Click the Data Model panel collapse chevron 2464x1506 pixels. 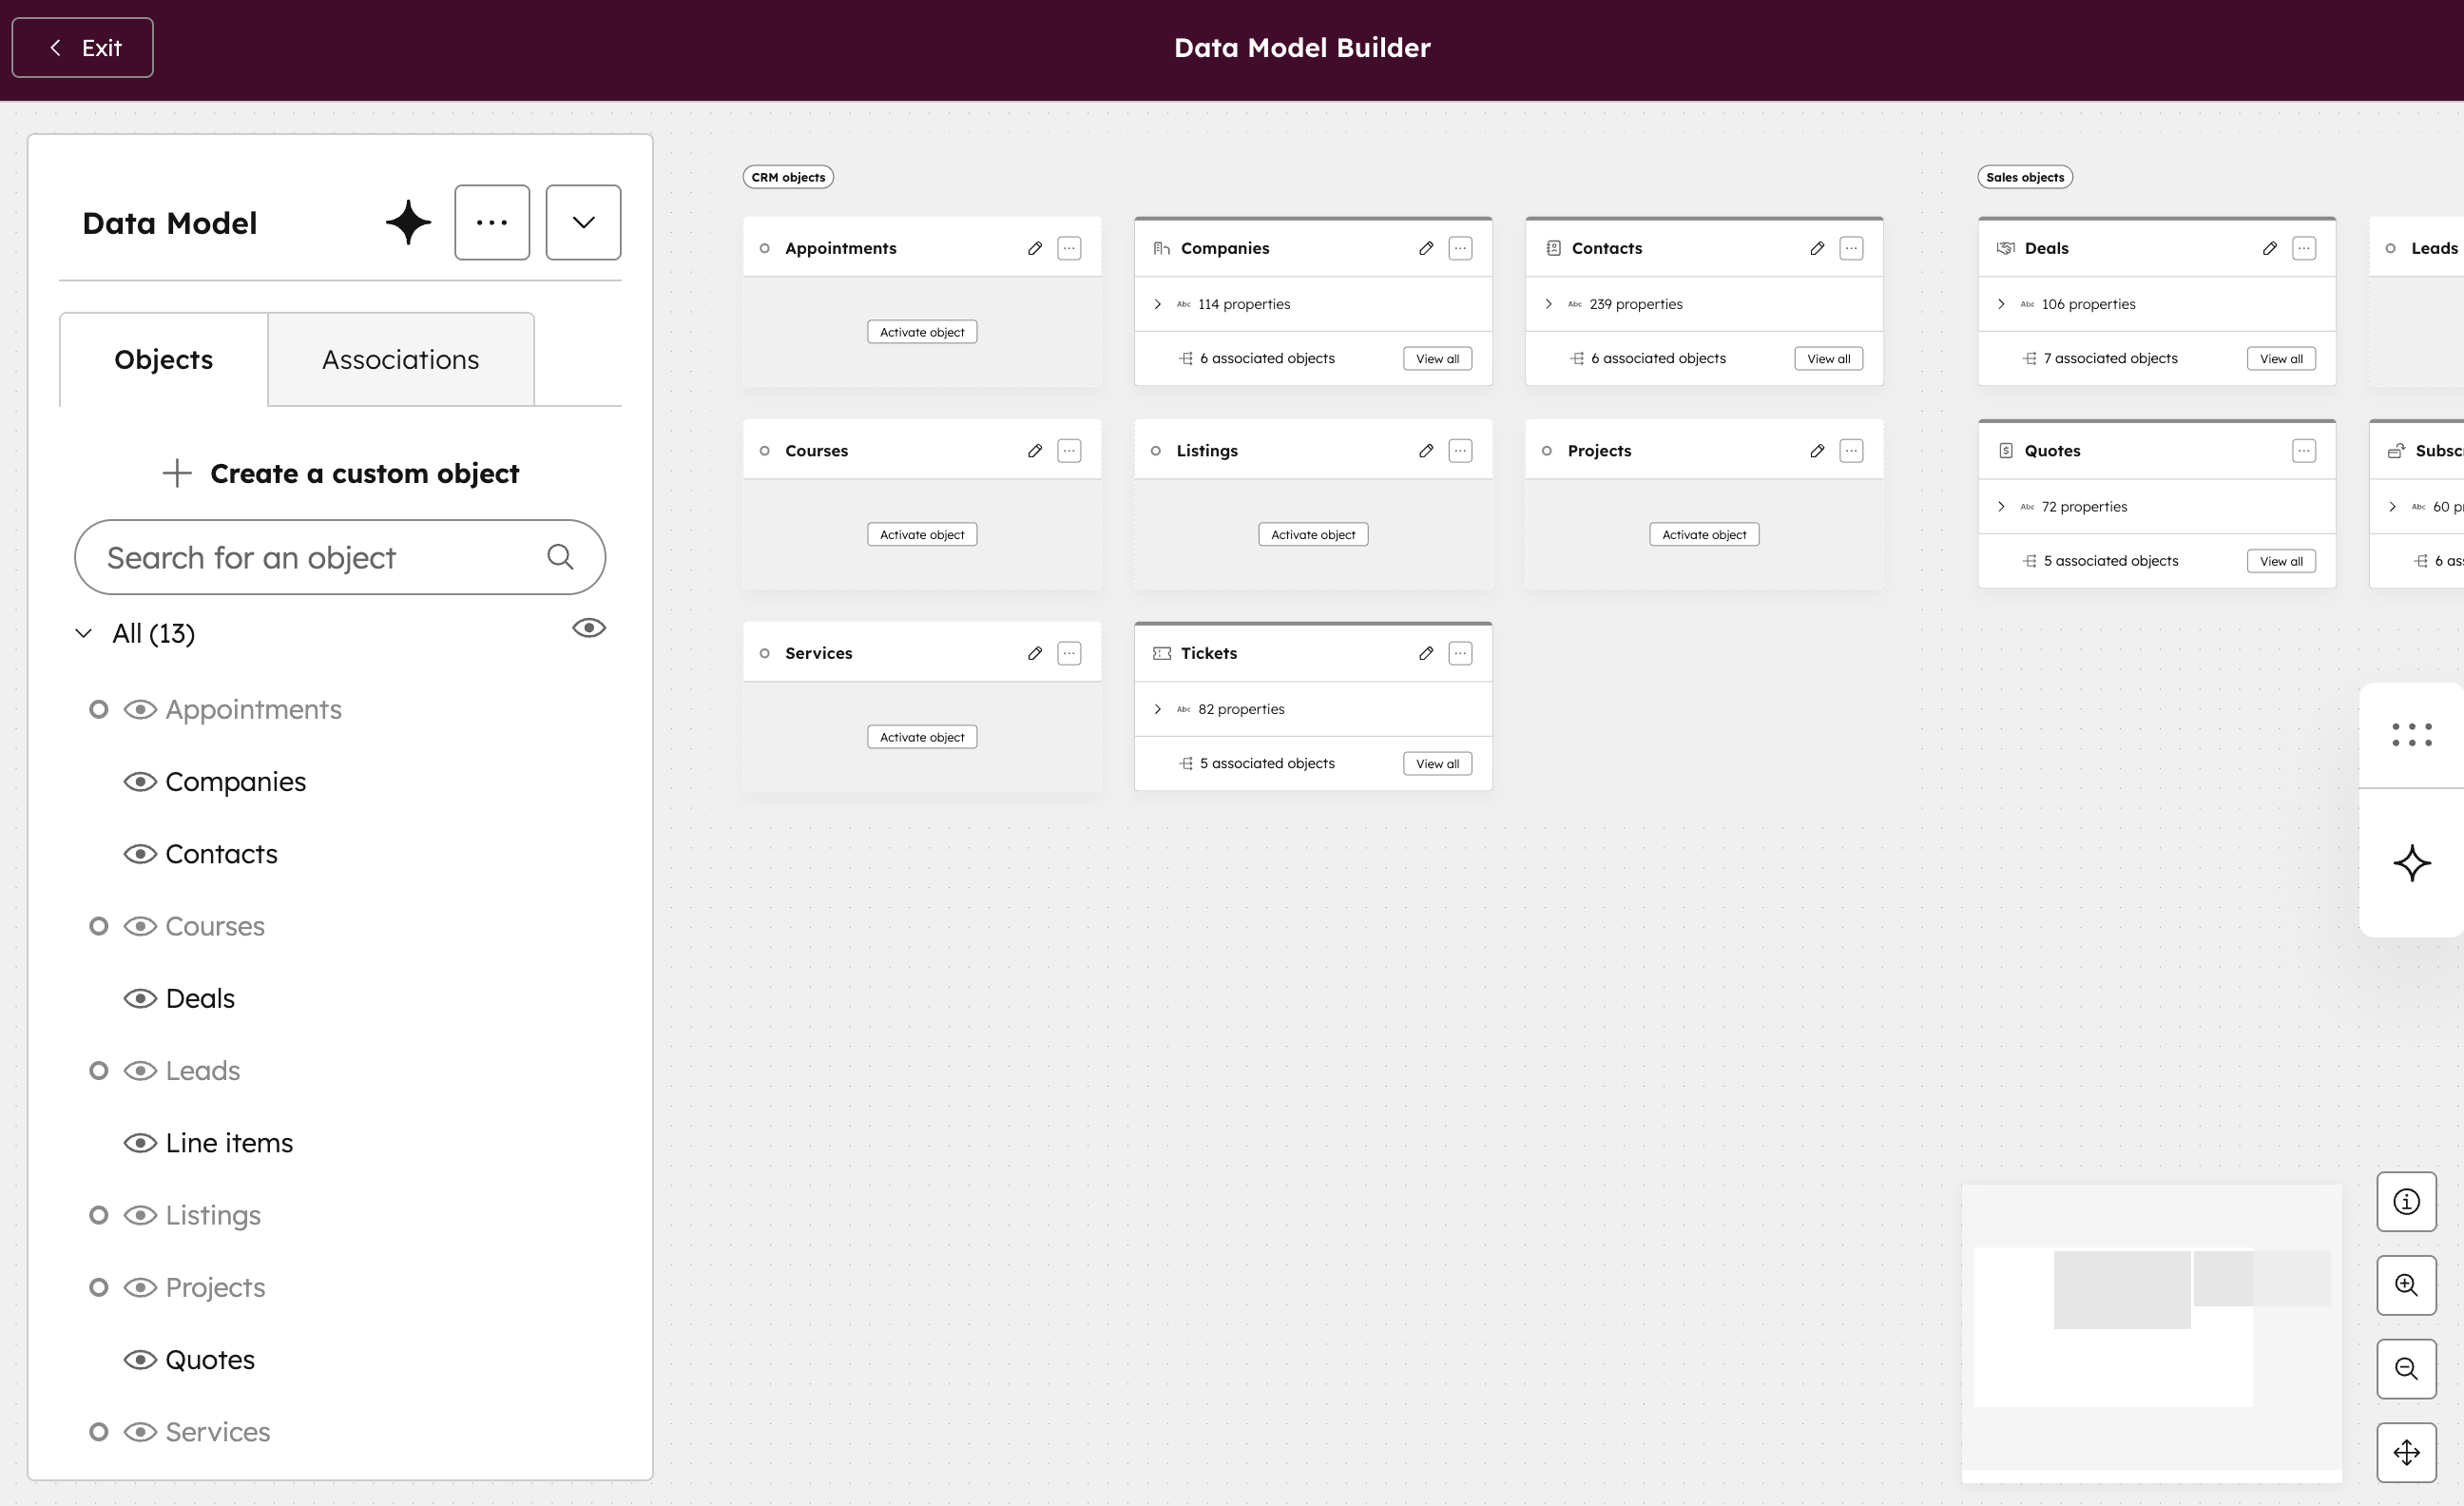[x=583, y=222]
